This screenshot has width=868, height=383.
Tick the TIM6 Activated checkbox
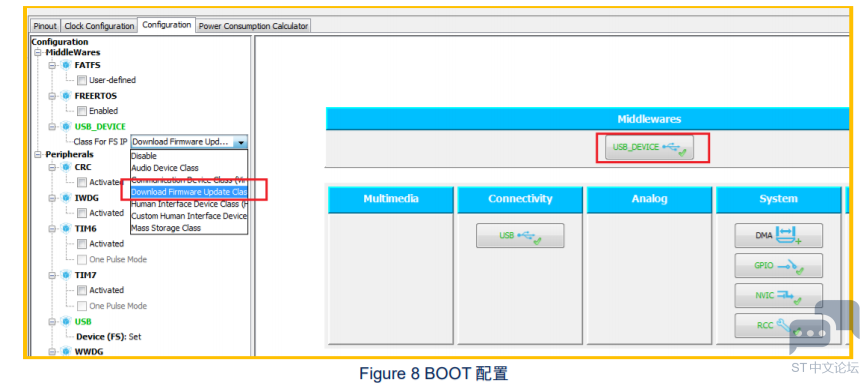pyautogui.click(x=82, y=244)
